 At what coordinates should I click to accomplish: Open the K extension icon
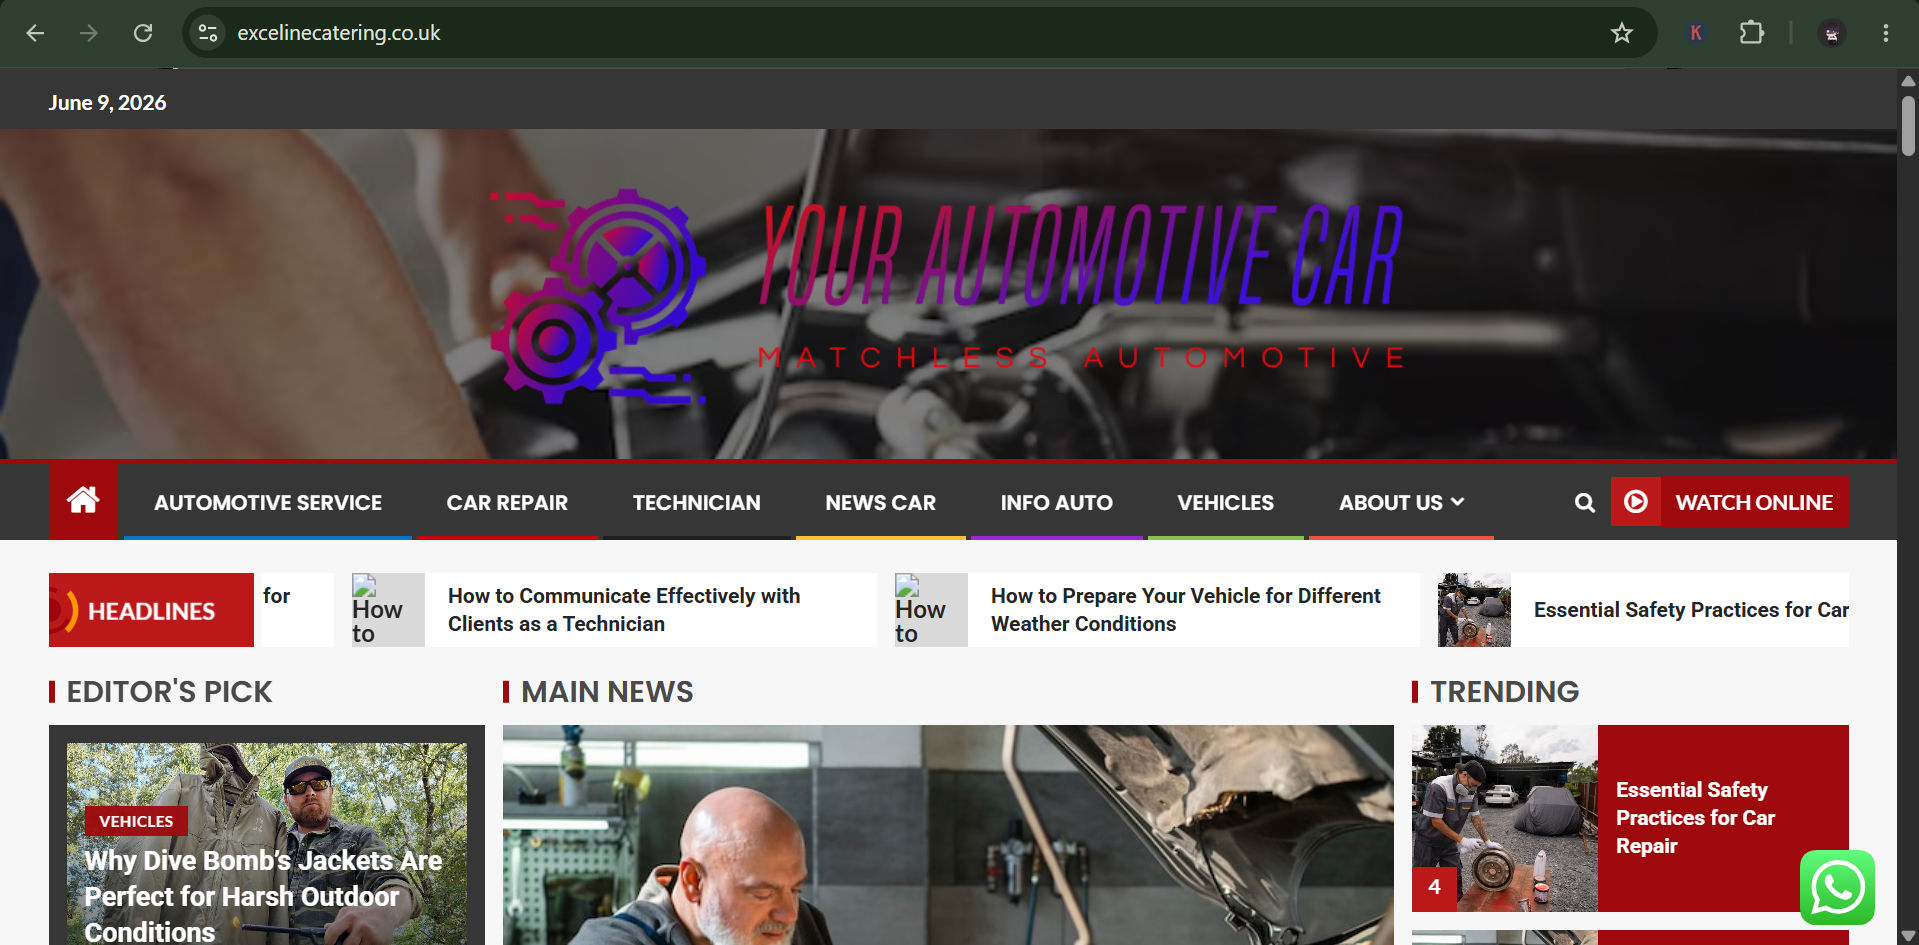(x=1696, y=33)
